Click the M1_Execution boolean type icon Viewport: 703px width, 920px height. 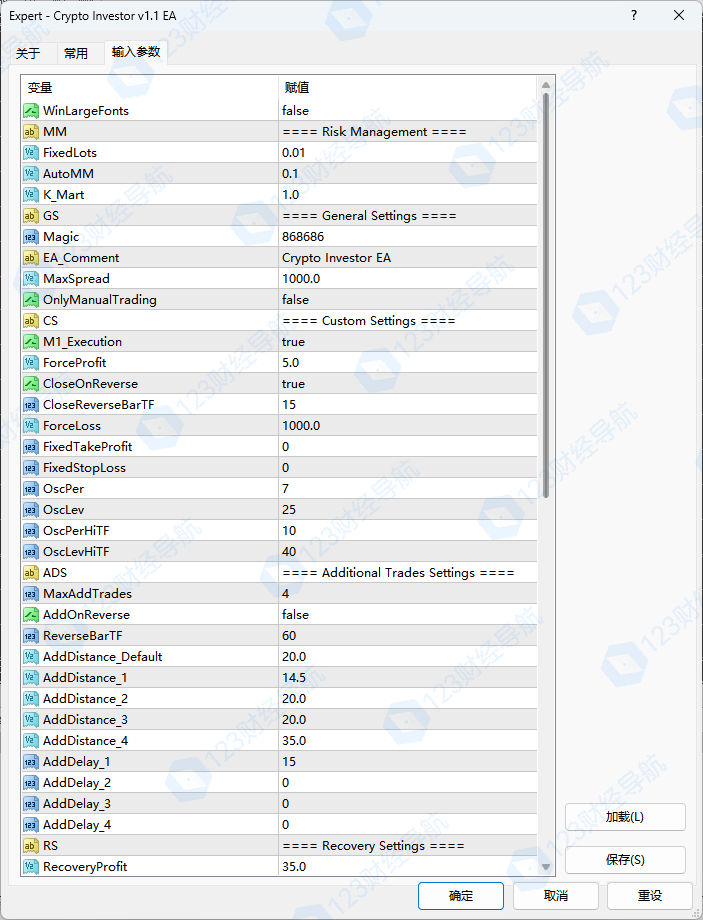(31, 342)
